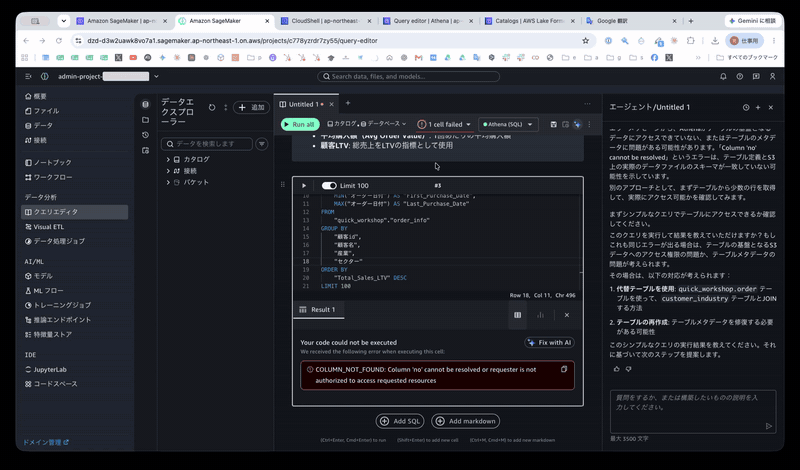The height and width of the screenshot is (470, 800).
Task: Open the data explorer filter button
Action: pos(262,144)
